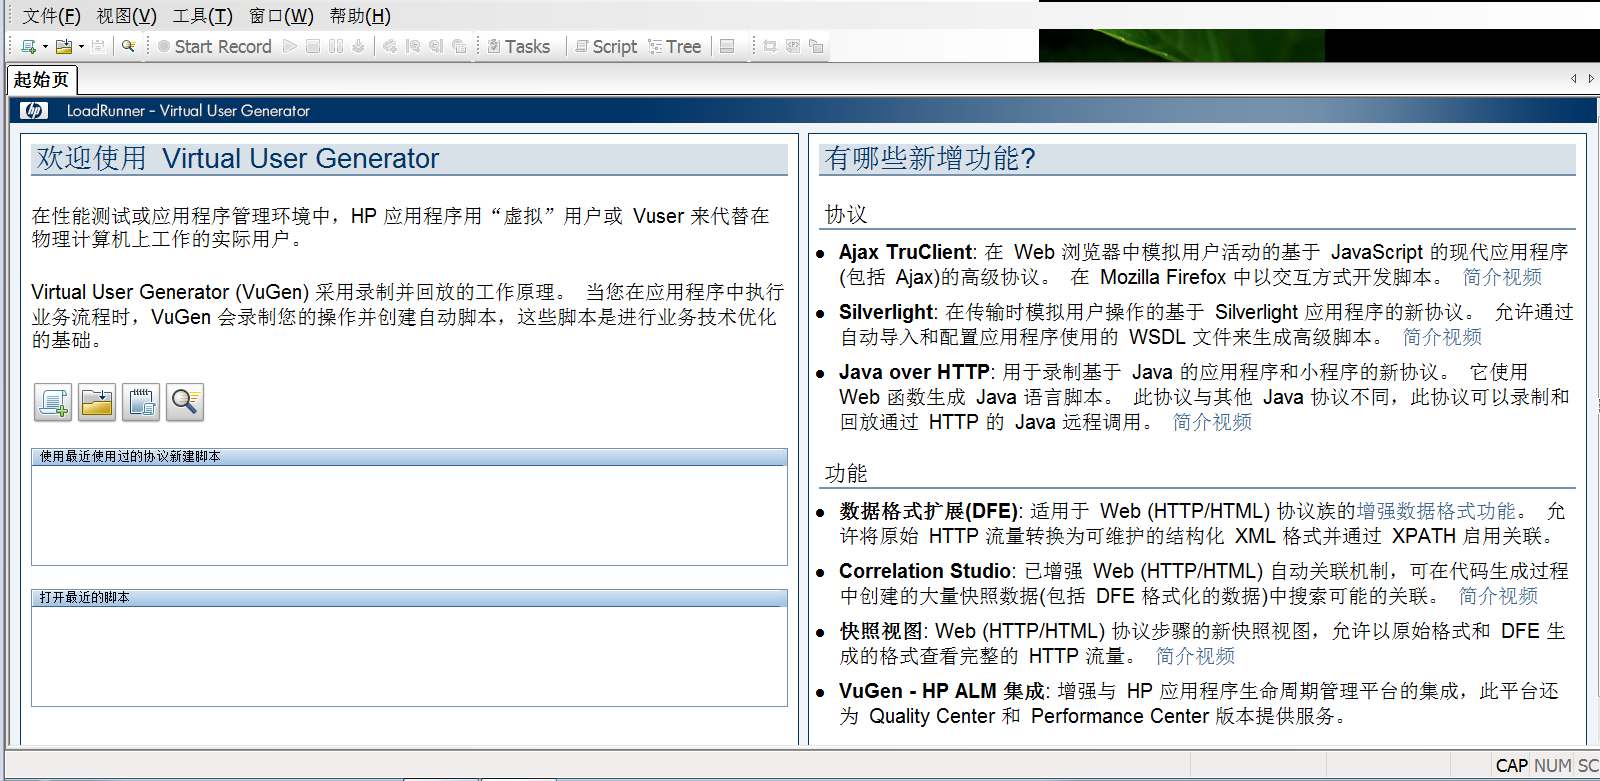Screen dimensions: 1600x781
Task: Switch to Script view
Action: pos(606,46)
